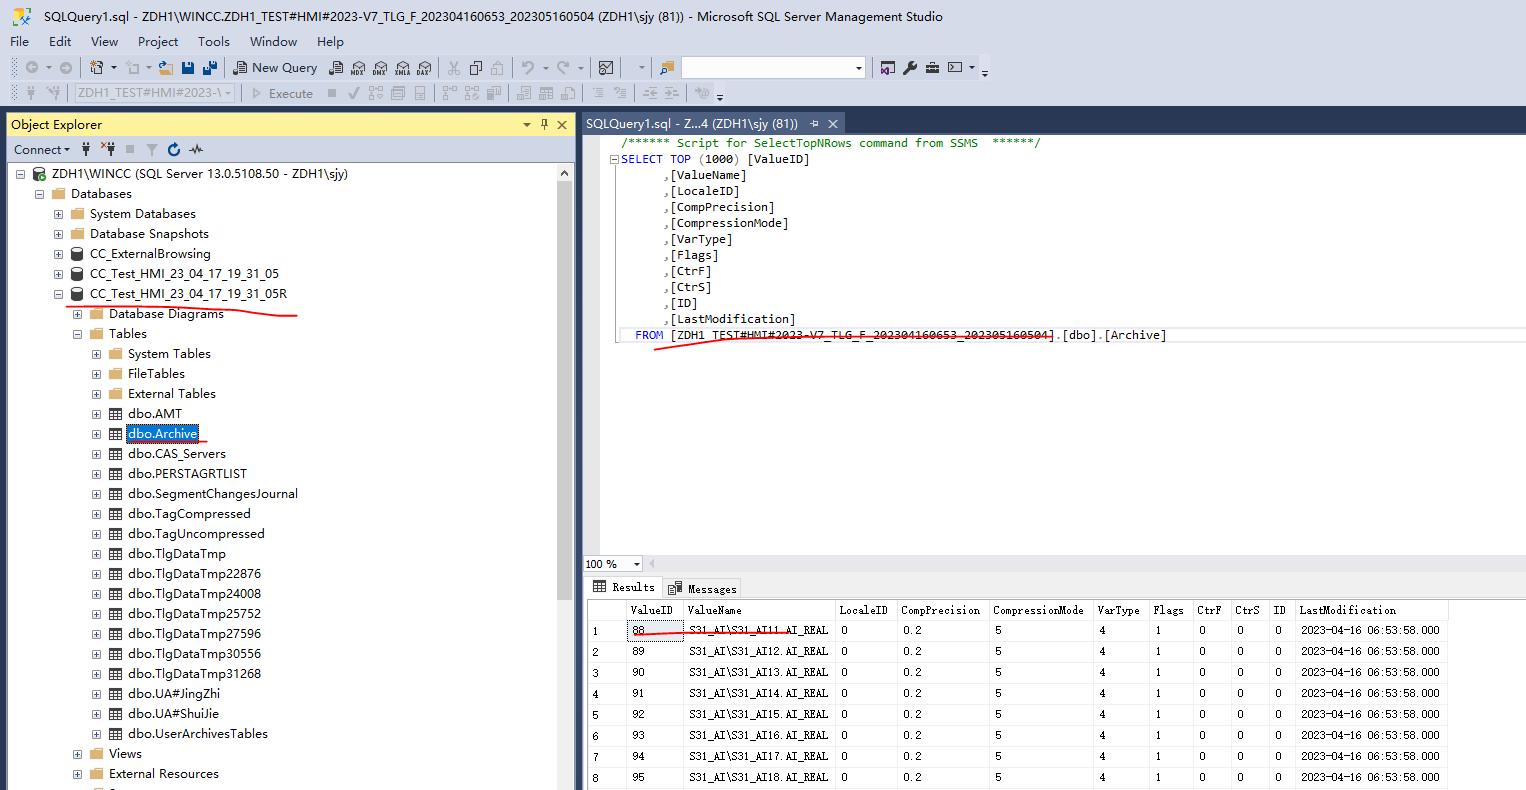1526x790 pixels.
Task: Switch to the Messages tab
Action: click(x=703, y=589)
